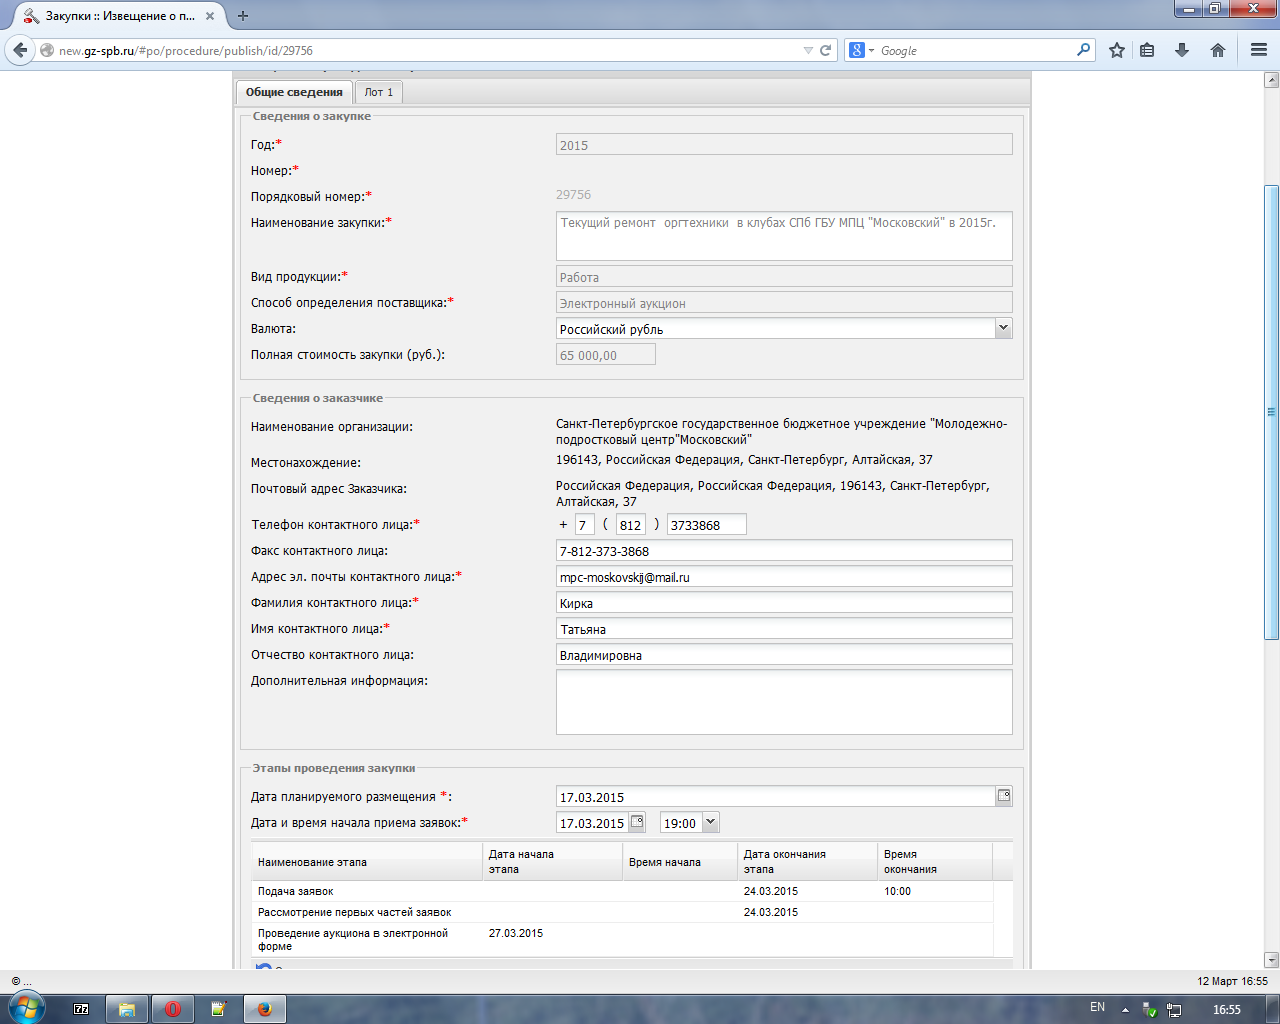Expand the Валюта dropdown arrow
This screenshot has height=1024, width=1280.
(1004, 328)
